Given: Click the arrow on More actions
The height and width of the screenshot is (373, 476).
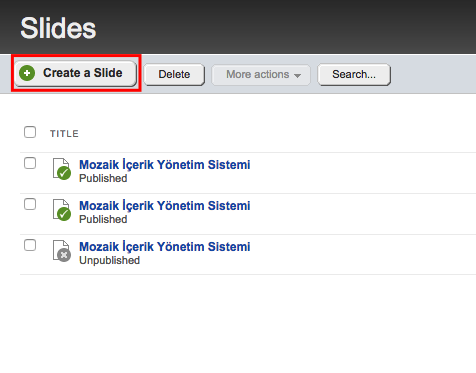Looking at the screenshot, I should click(297, 76).
